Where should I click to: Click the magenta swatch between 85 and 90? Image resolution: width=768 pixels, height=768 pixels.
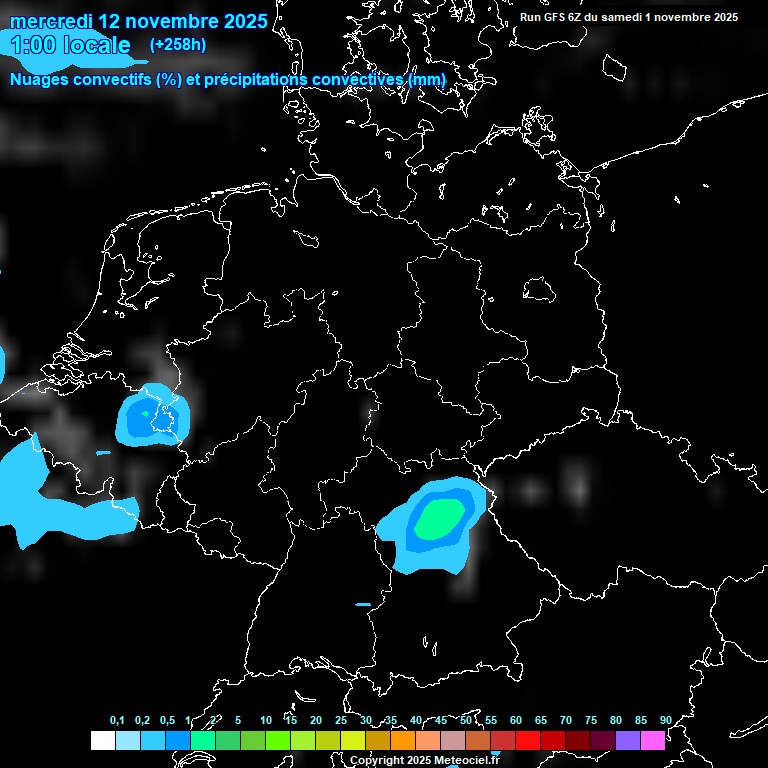[x=652, y=740]
